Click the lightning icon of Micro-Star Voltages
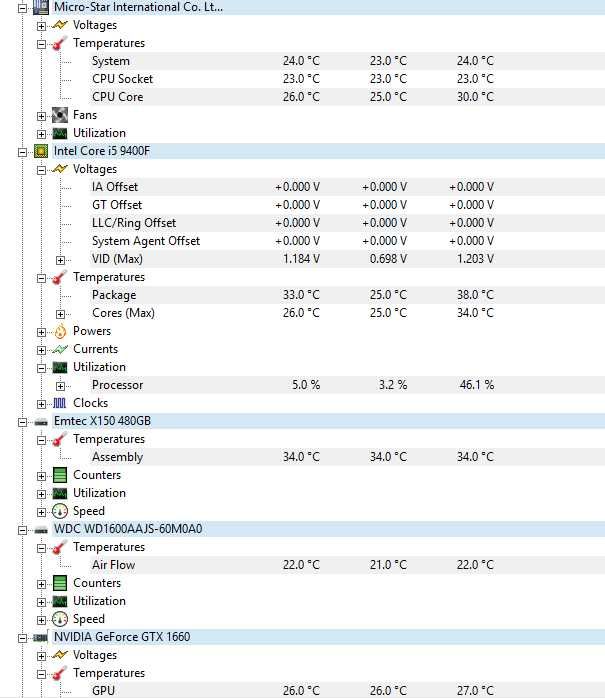Screen dimensions: 605x698 pyautogui.click(x=60, y=25)
